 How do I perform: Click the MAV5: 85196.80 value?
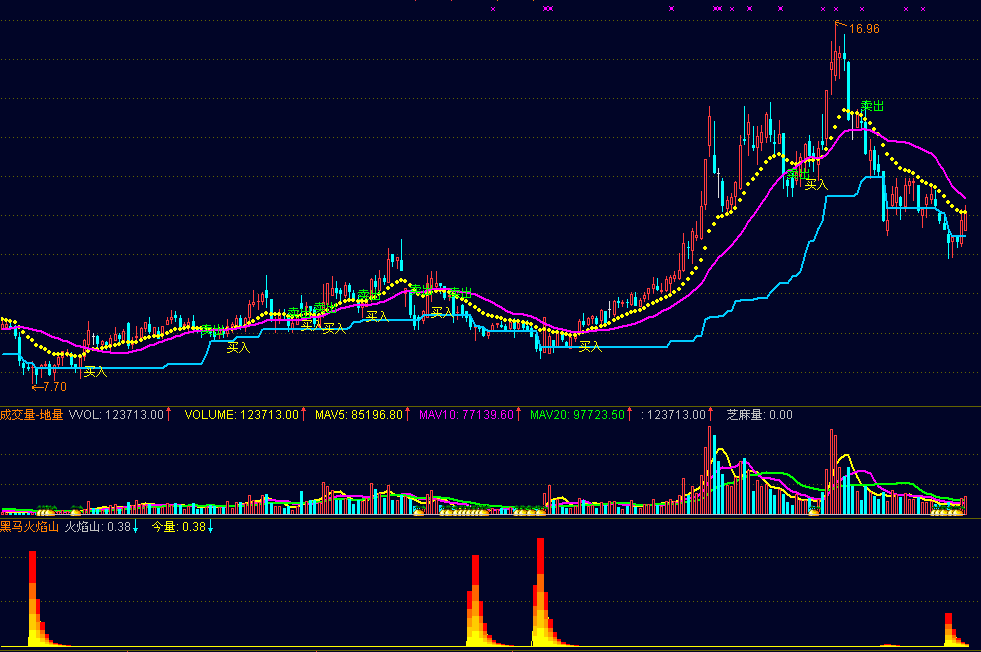(x=358, y=415)
